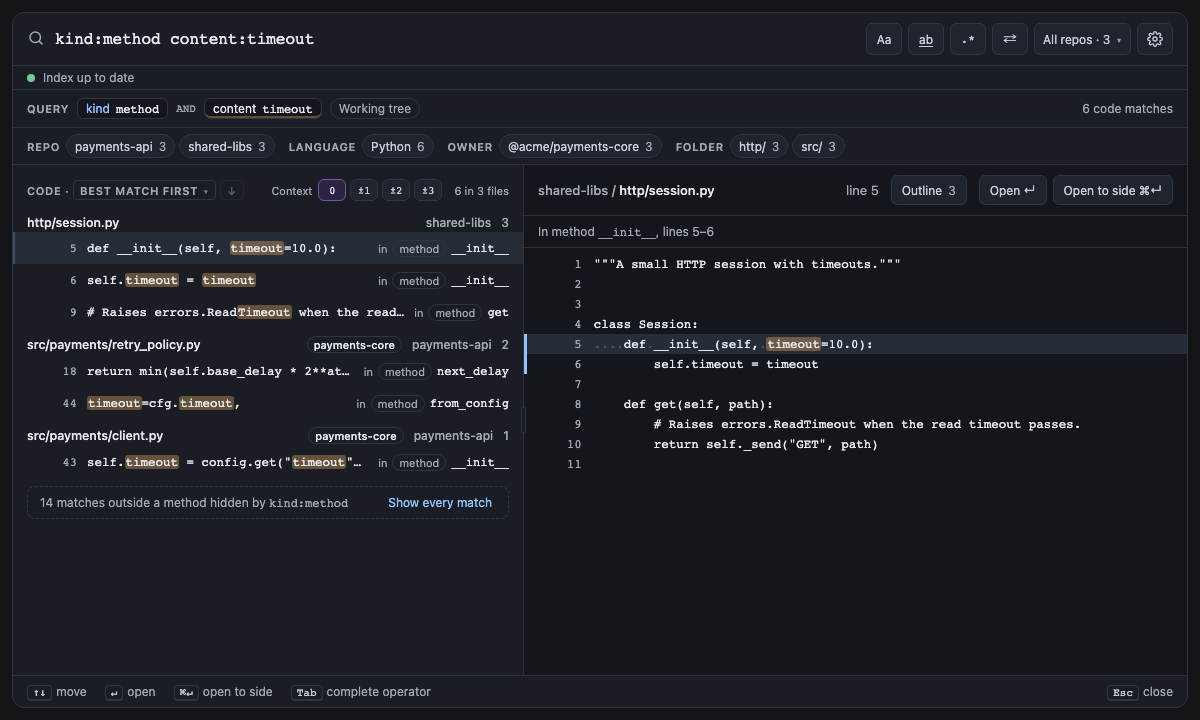This screenshot has width=1200, height=720.
Task: Select result line 44 timeout=cfg.timeout
Action: (268, 404)
